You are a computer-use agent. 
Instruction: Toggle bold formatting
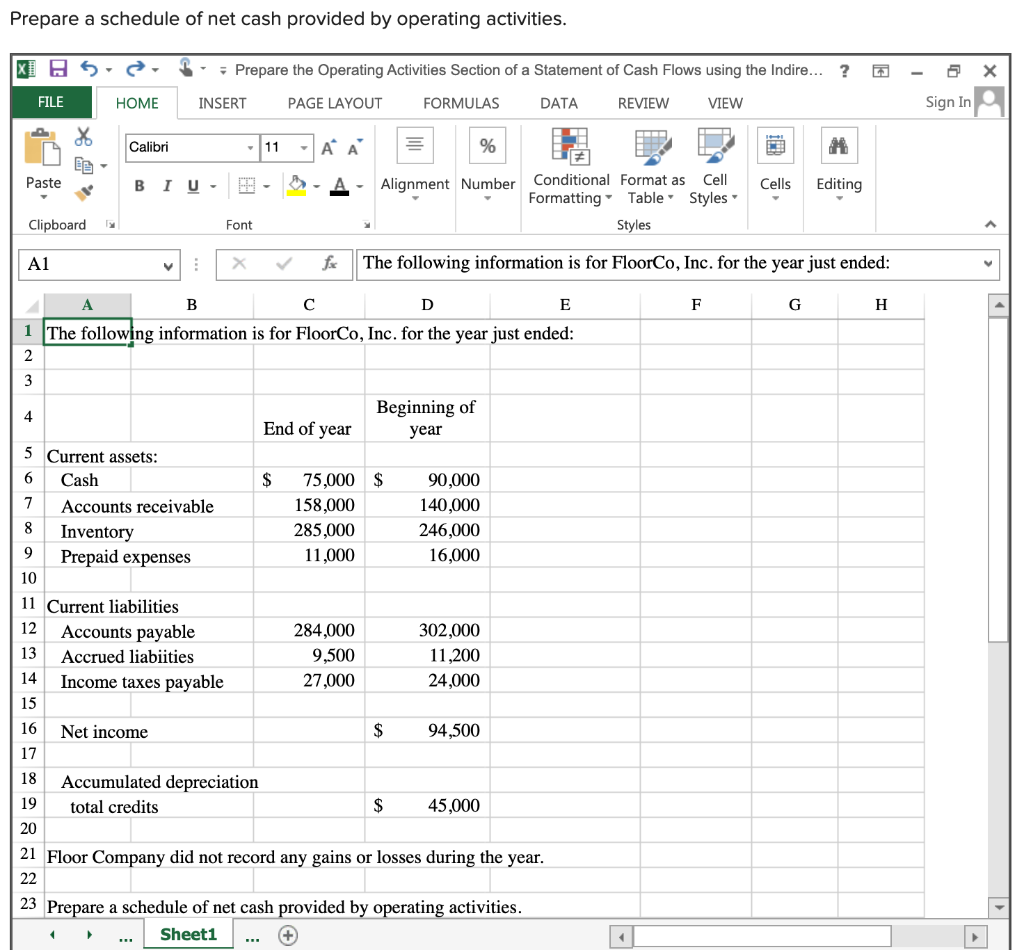(x=138, y=186)
